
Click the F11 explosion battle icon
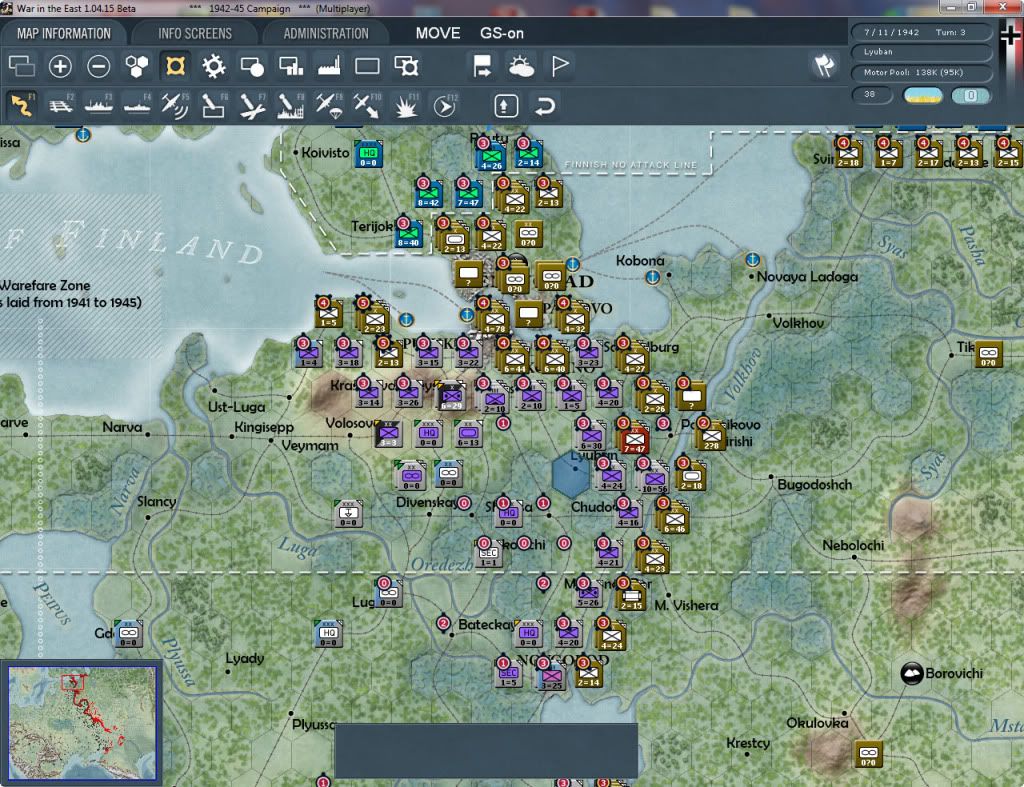tap(406, 105)
